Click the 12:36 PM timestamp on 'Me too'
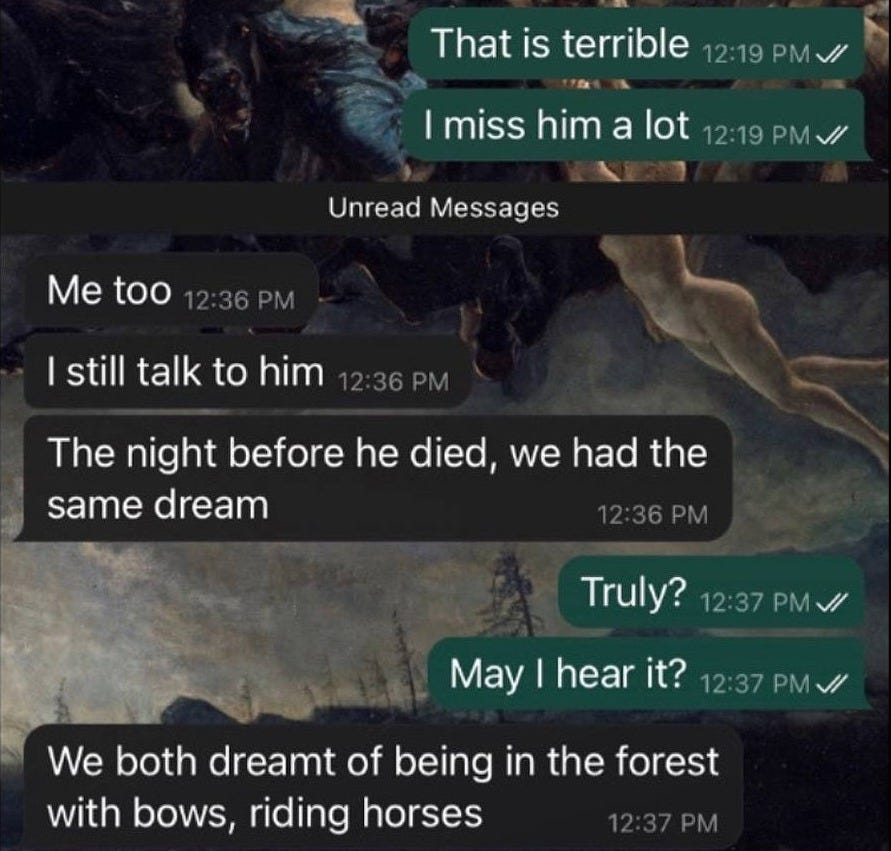Screen dimensions: 891x851 pyautogui.click(x=239, y=301)
